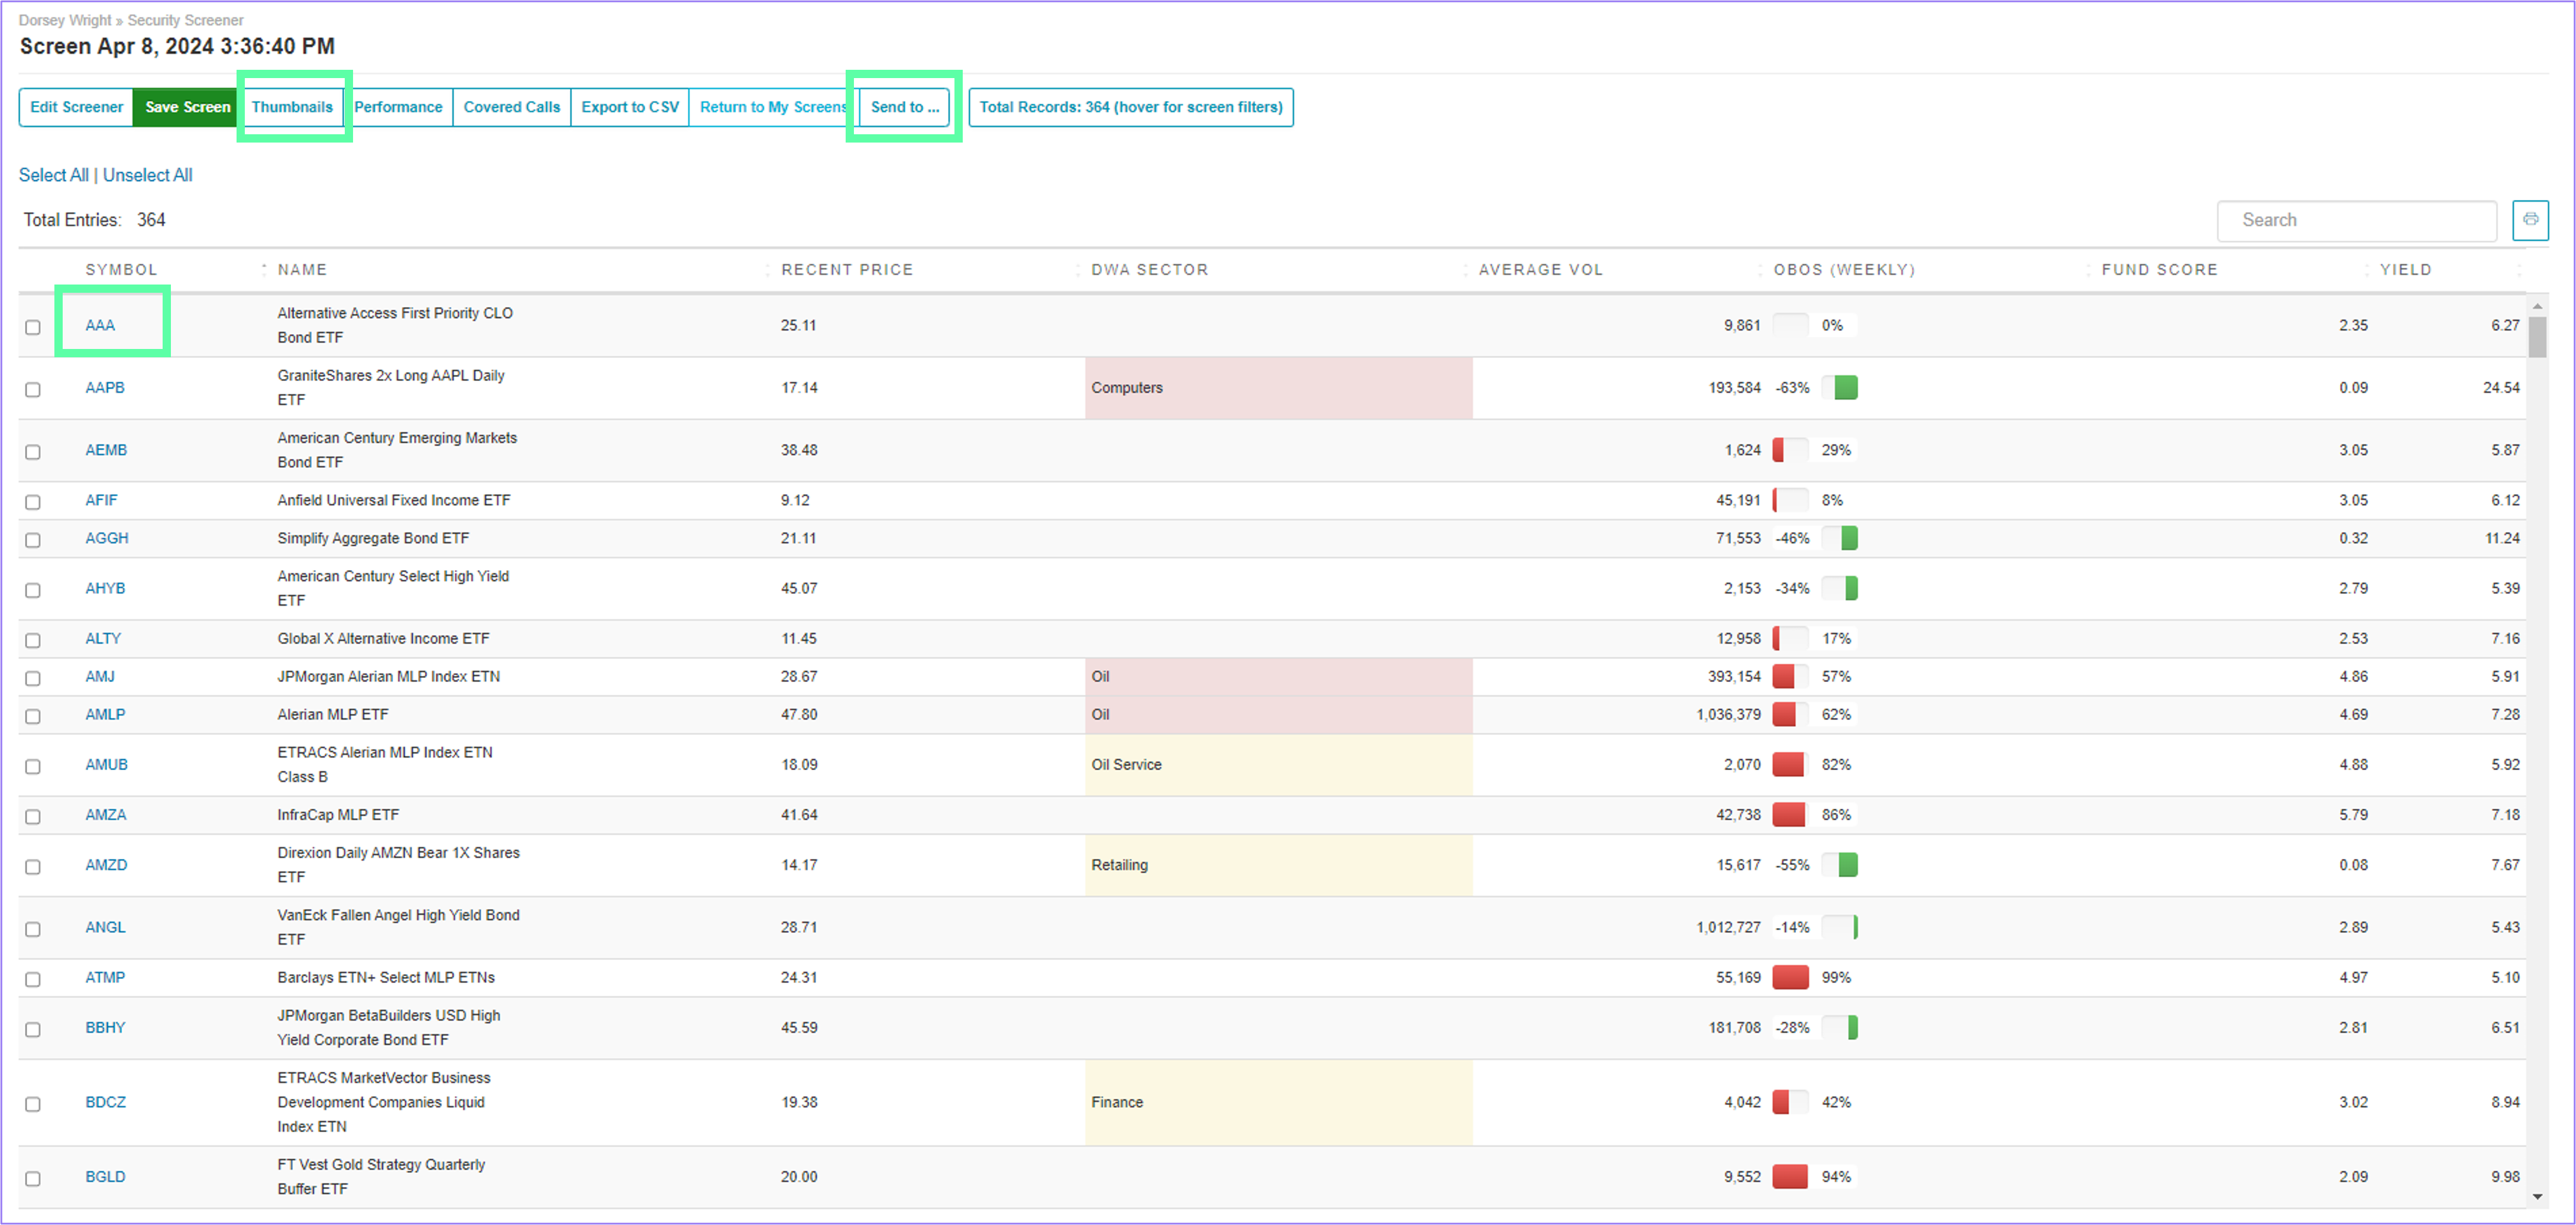This screenshot has height=1225, width=2576.
Task: Click the green Save Screen button
Action: (187, 107)
